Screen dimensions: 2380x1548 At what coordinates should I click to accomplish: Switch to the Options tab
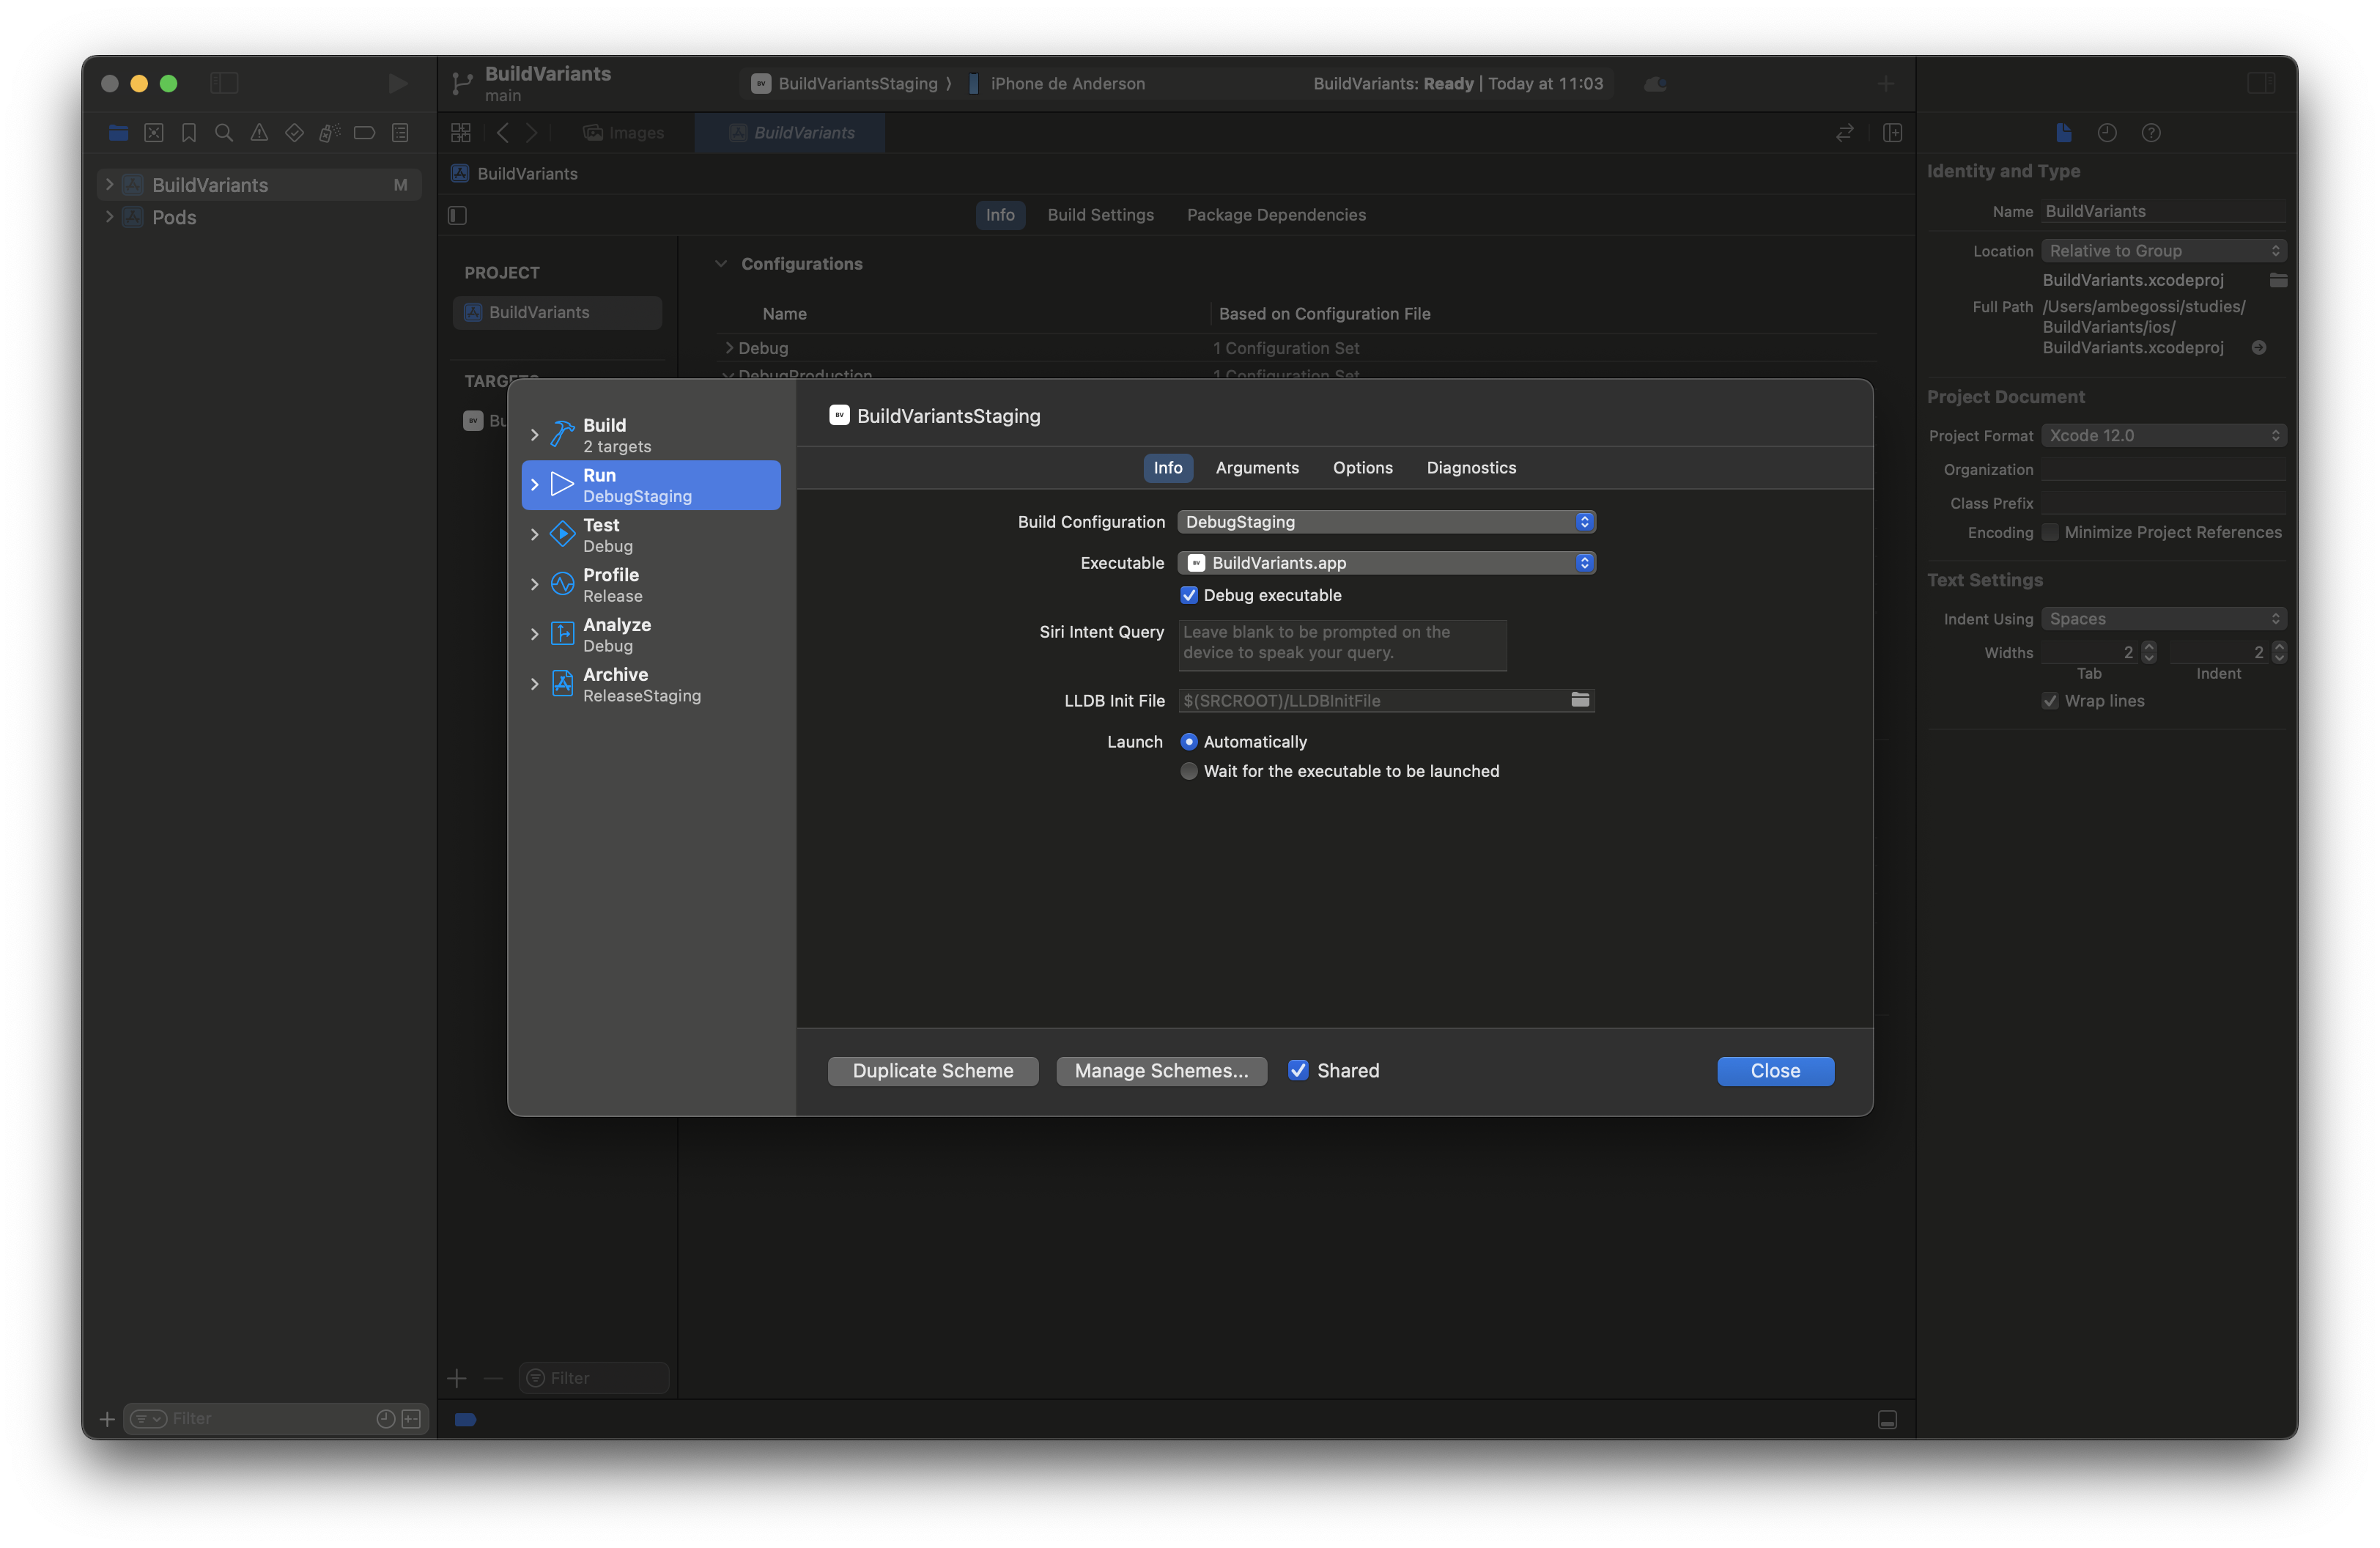(x=1362, y=467)
